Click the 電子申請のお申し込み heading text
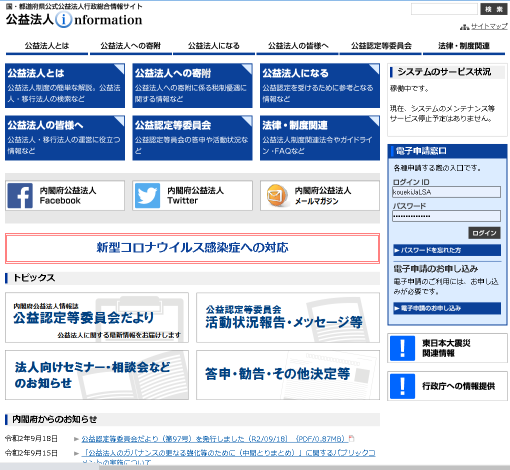The image size is (510, 470). pyautogui.click(x=436, y=269)
